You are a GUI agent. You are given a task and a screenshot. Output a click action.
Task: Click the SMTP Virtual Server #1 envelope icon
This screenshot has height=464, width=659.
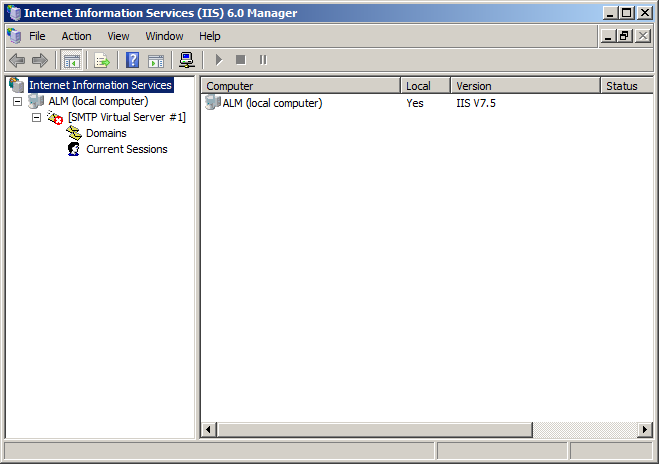[55, 117]
